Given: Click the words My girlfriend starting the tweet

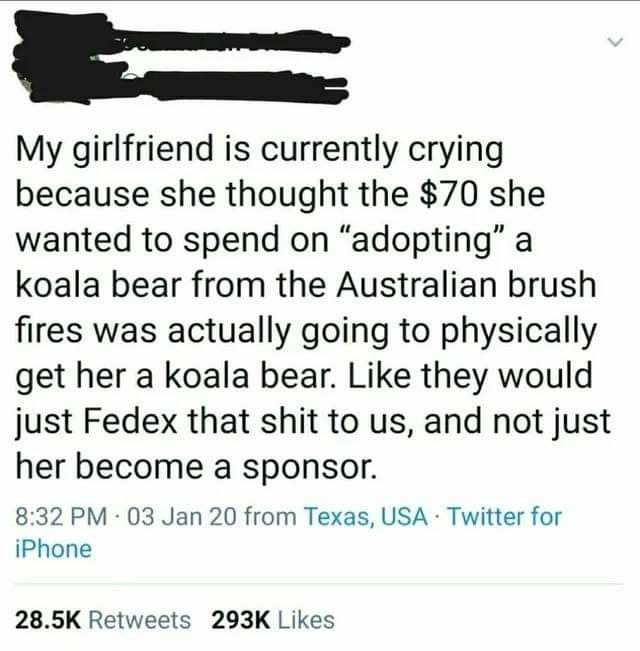Looking at the screenshot, I should 115,150.
